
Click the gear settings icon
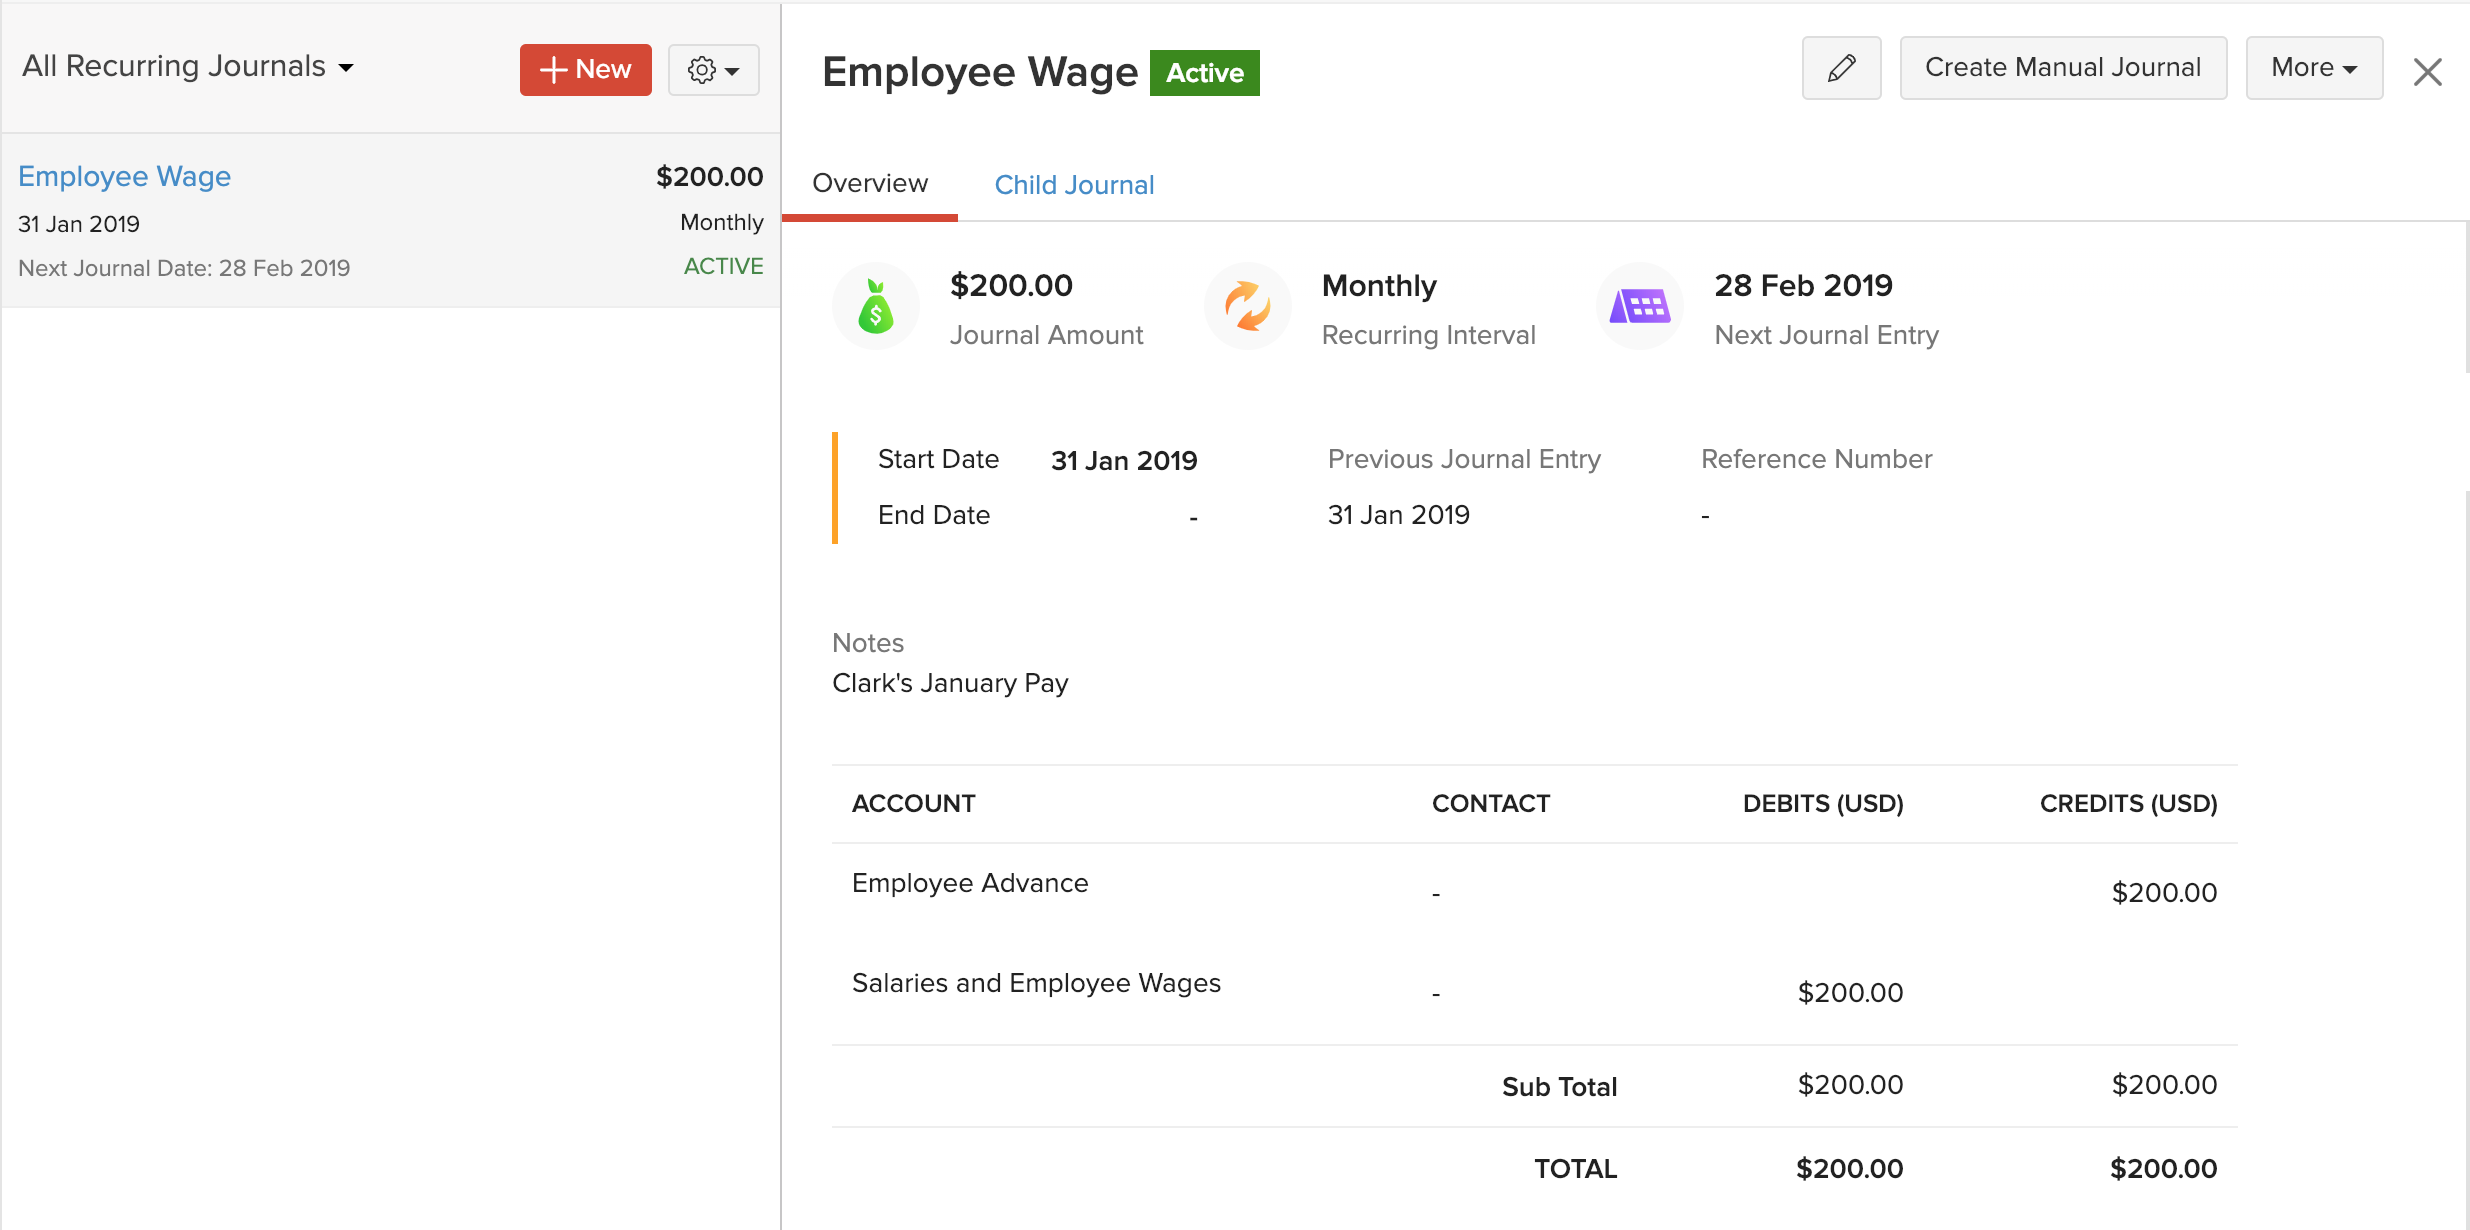(x=702, y=70)
